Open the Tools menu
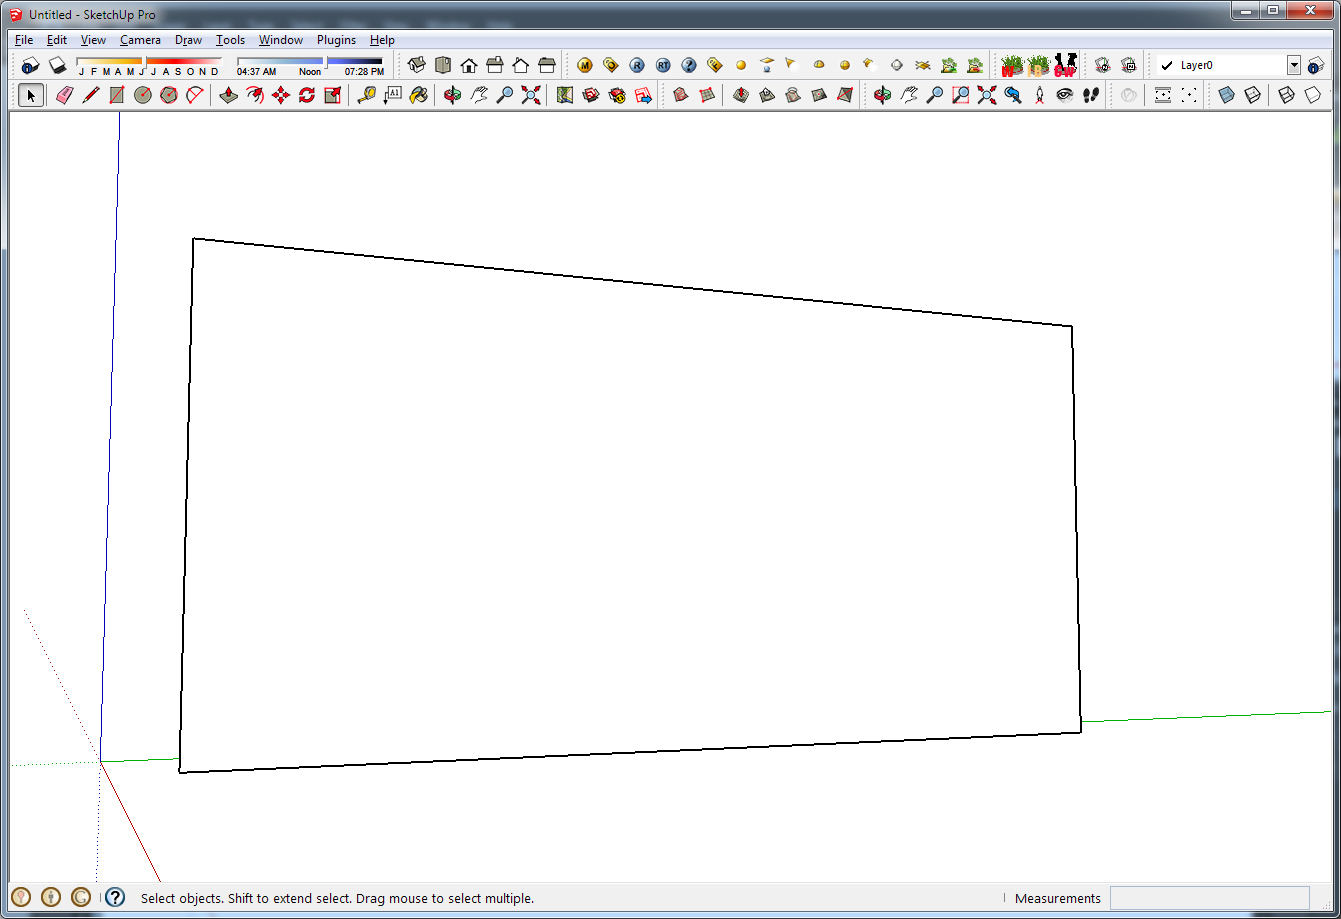This screenshot has width=1341, height=919. 230,40
